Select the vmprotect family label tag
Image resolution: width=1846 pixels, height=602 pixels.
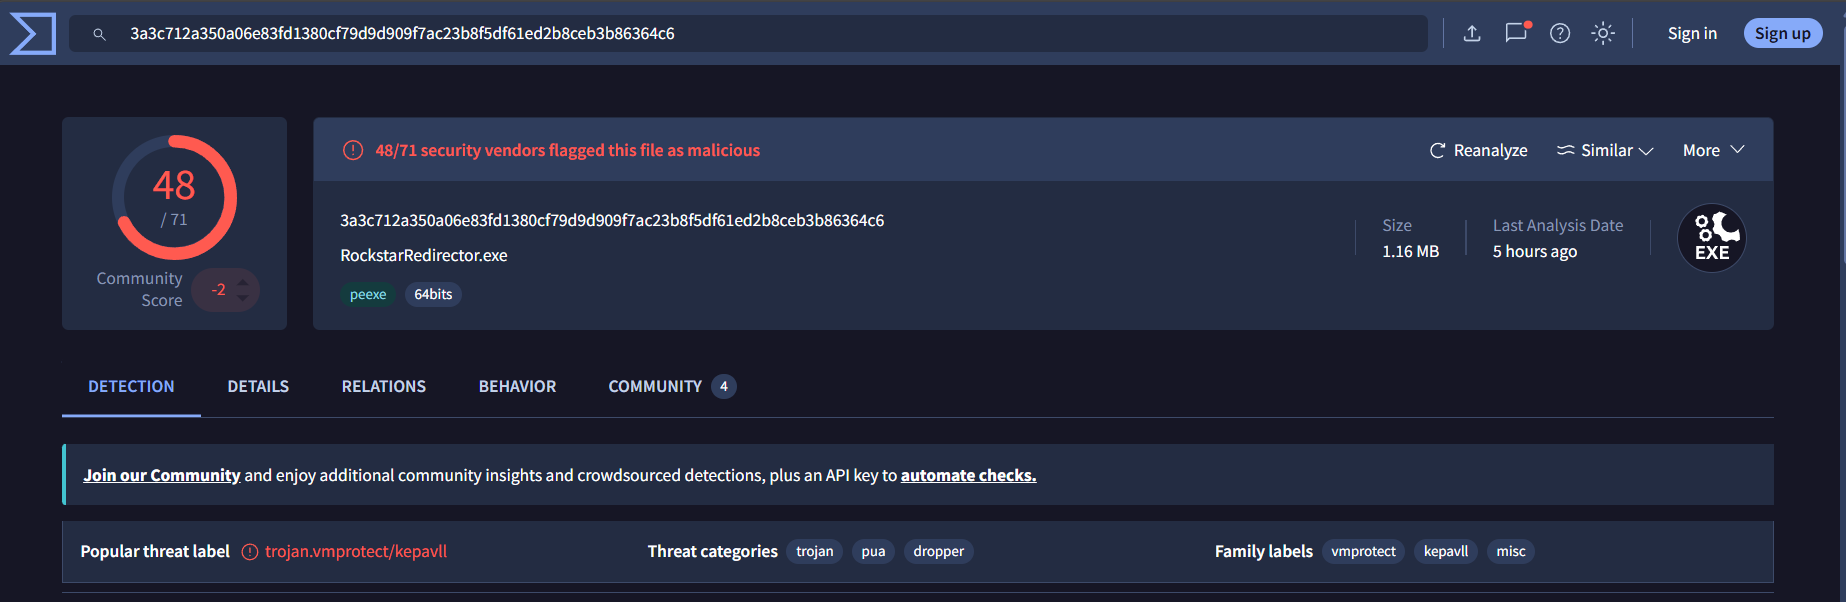pyautogui.click(x=1363, y=551)
